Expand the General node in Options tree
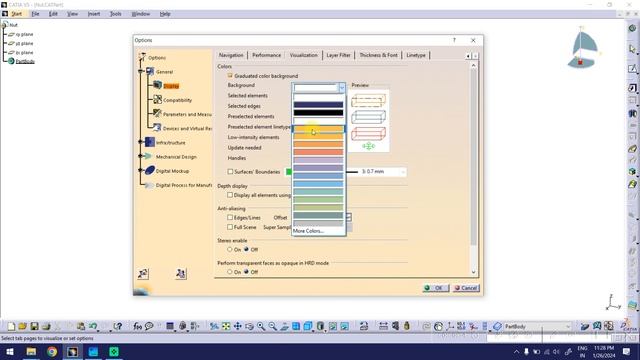This screenshot has height=360, width=640. tap(141, 71)
